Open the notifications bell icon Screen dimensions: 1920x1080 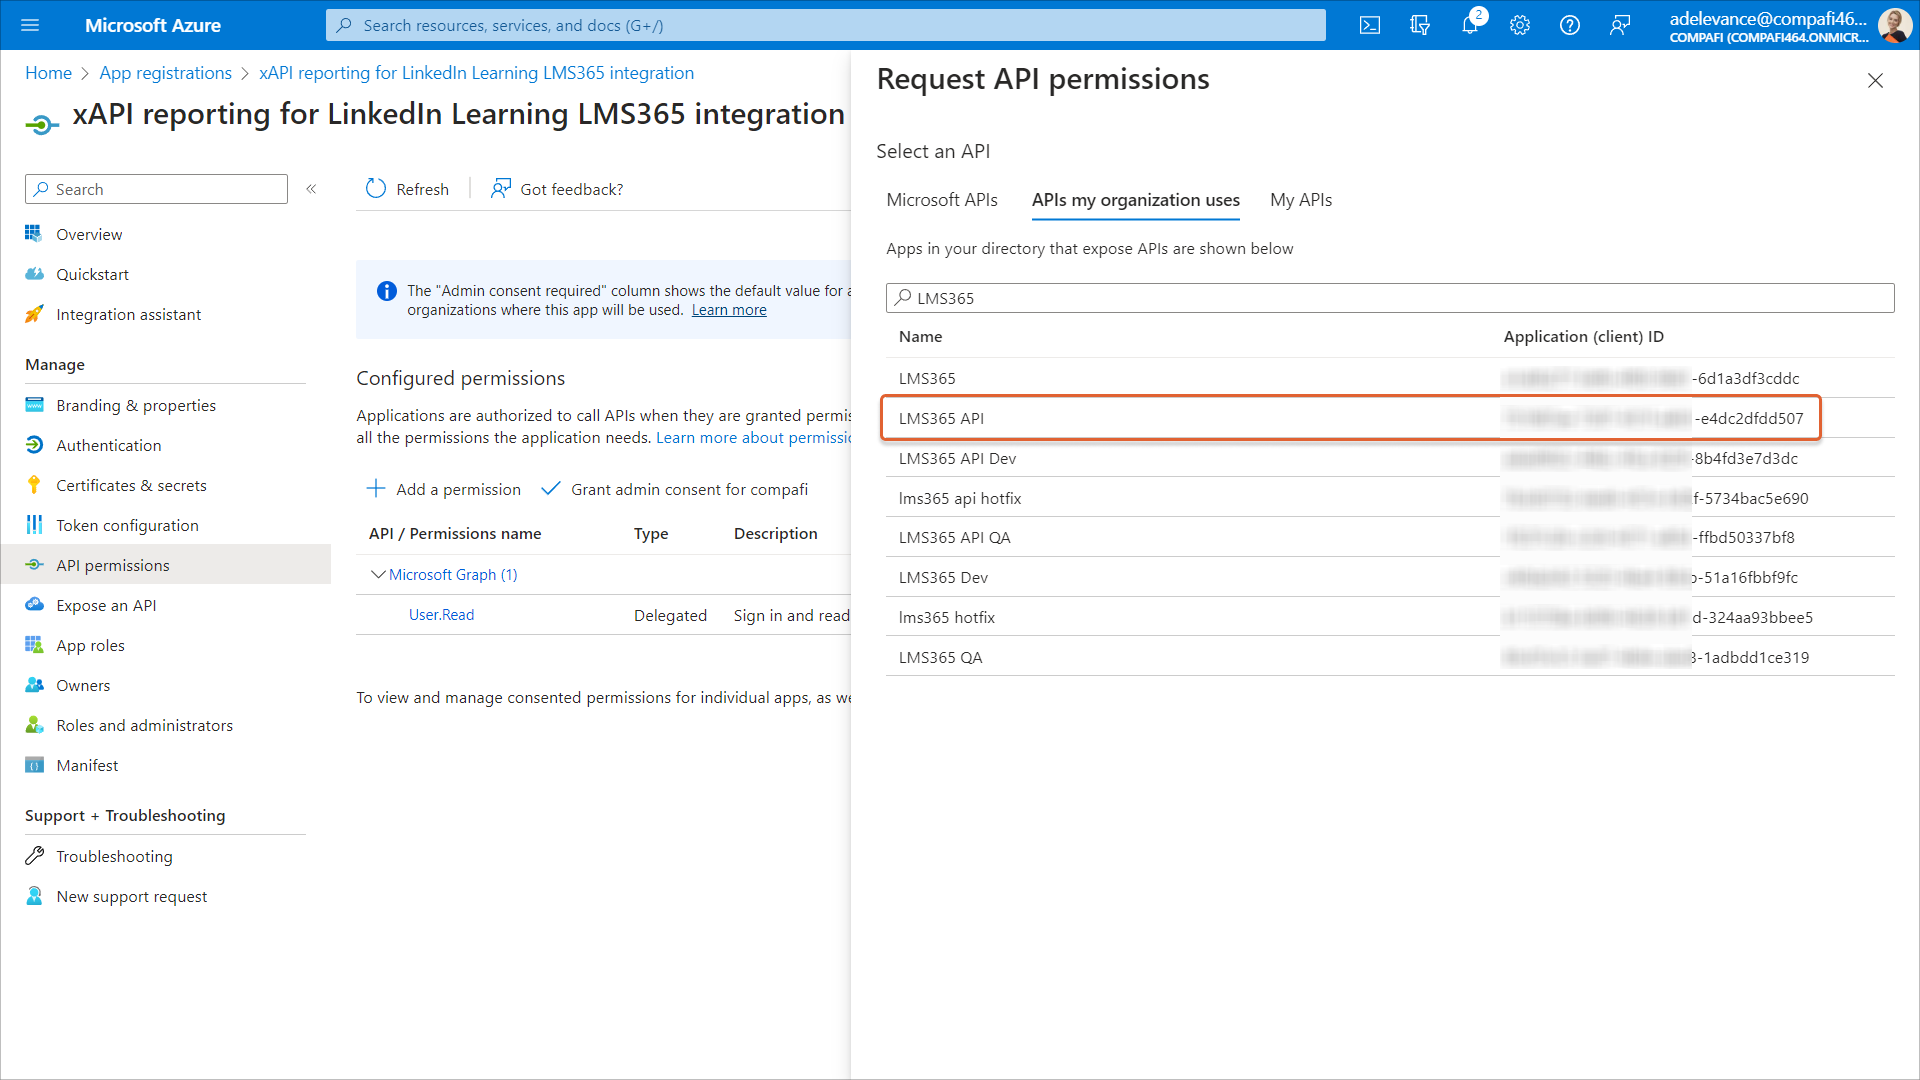(1469, 25)
